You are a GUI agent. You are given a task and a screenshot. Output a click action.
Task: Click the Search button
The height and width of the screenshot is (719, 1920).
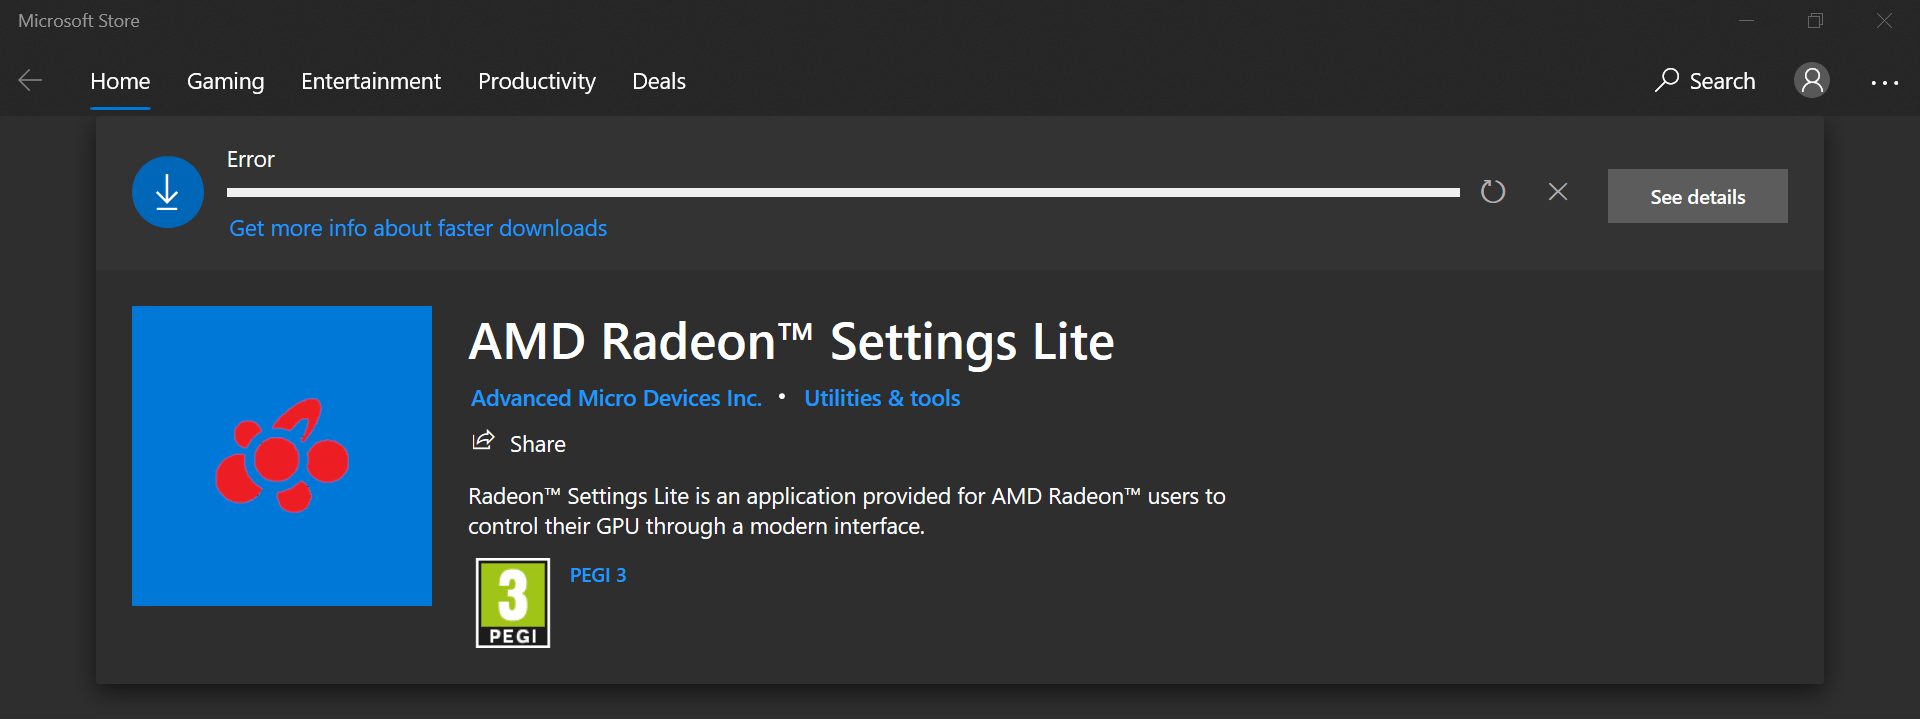pyautogui.click(x=1705, y=81)
